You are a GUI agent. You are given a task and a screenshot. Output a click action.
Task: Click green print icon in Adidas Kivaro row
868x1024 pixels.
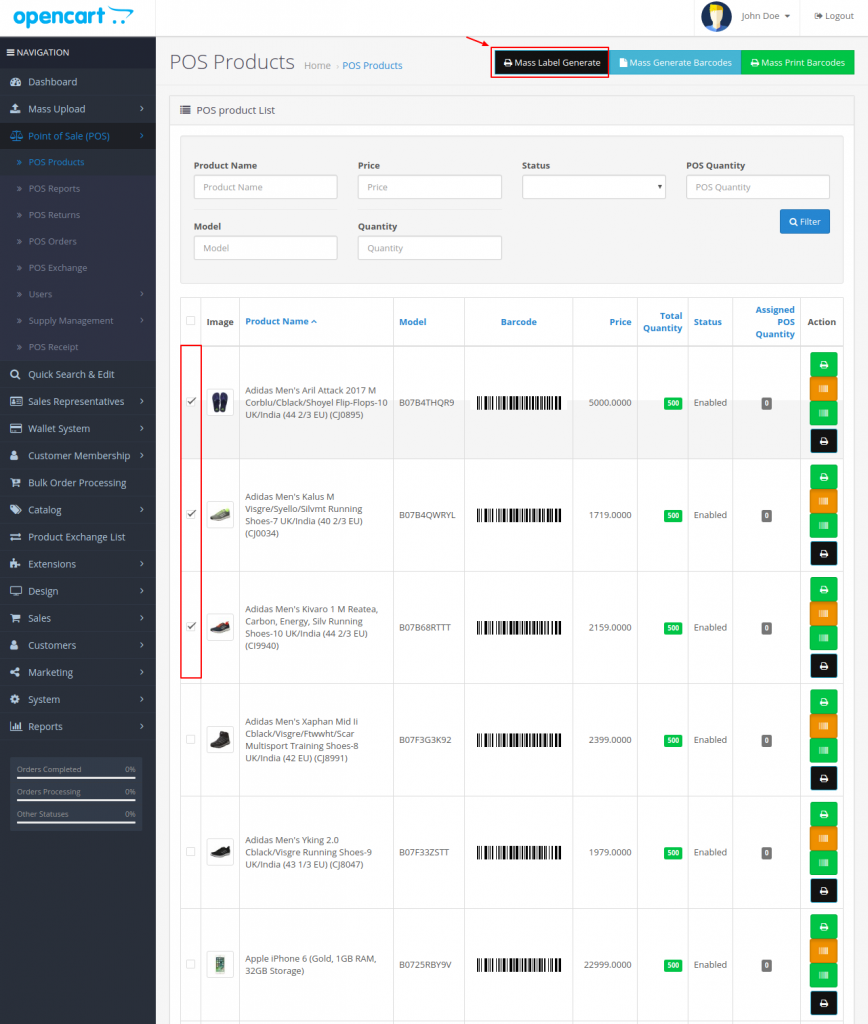click(824, 589)
